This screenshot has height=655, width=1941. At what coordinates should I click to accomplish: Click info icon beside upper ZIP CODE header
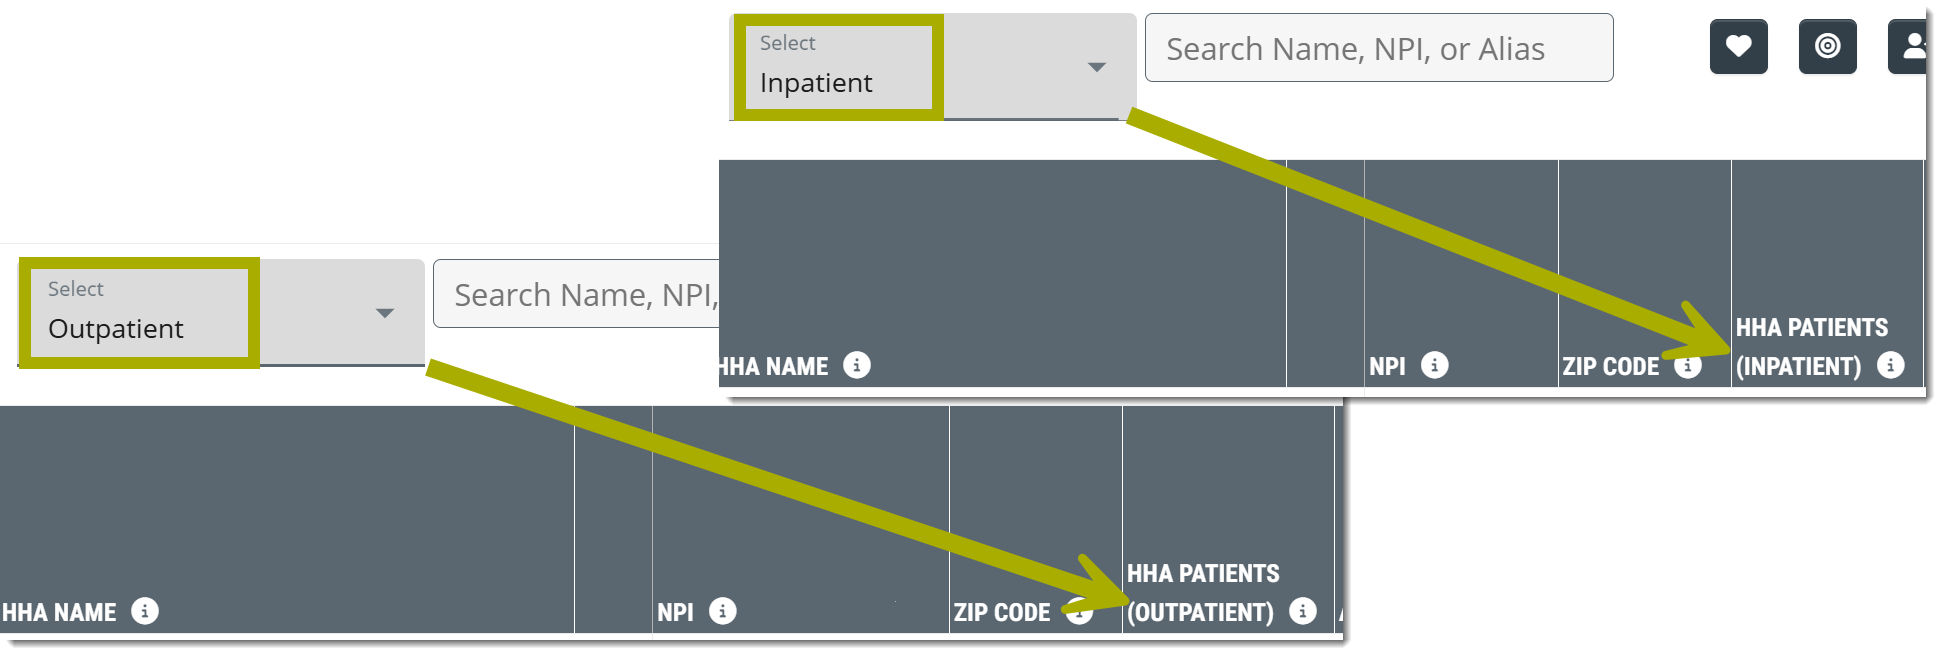pyautogui.click(x=1689, y=366)
